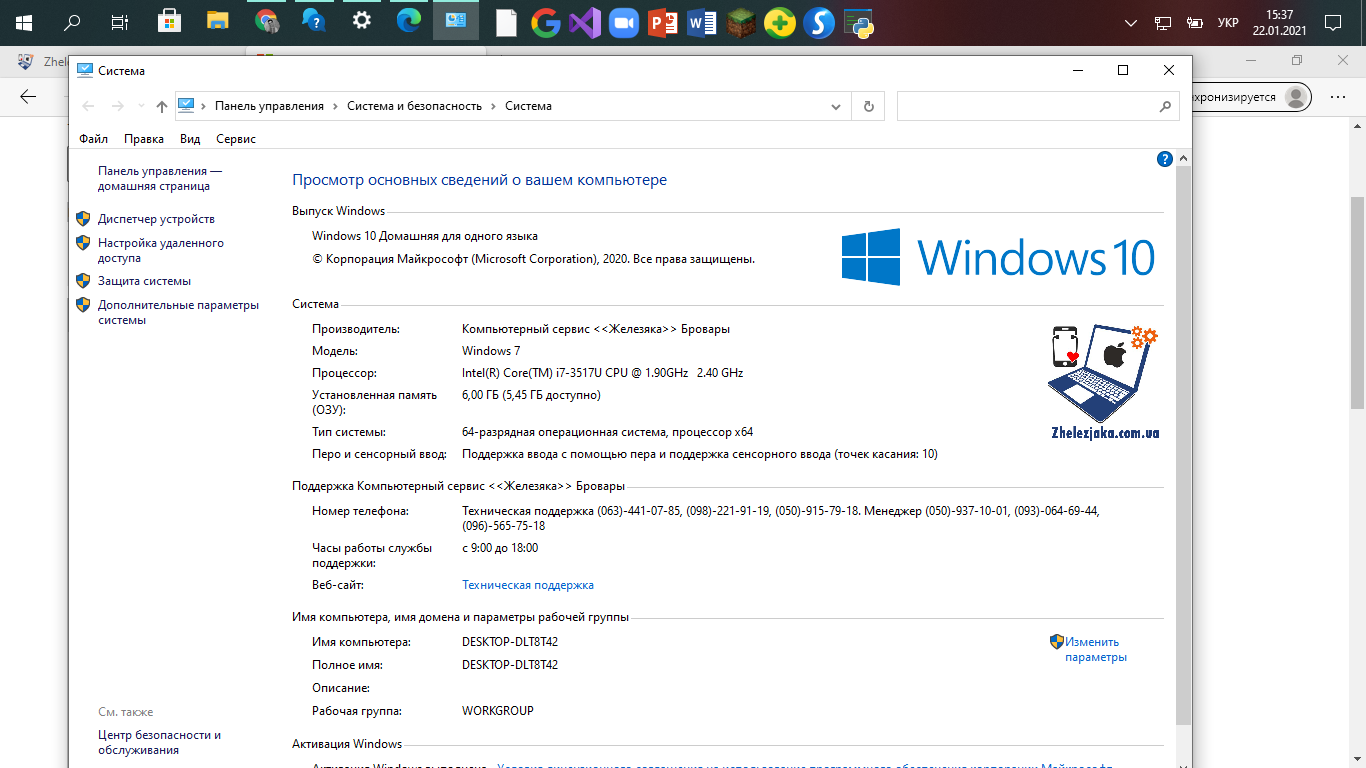Screen dimensions: 1366x768
Task: Click System window vertical scrollbar thumb
Action: point(1183,445)
